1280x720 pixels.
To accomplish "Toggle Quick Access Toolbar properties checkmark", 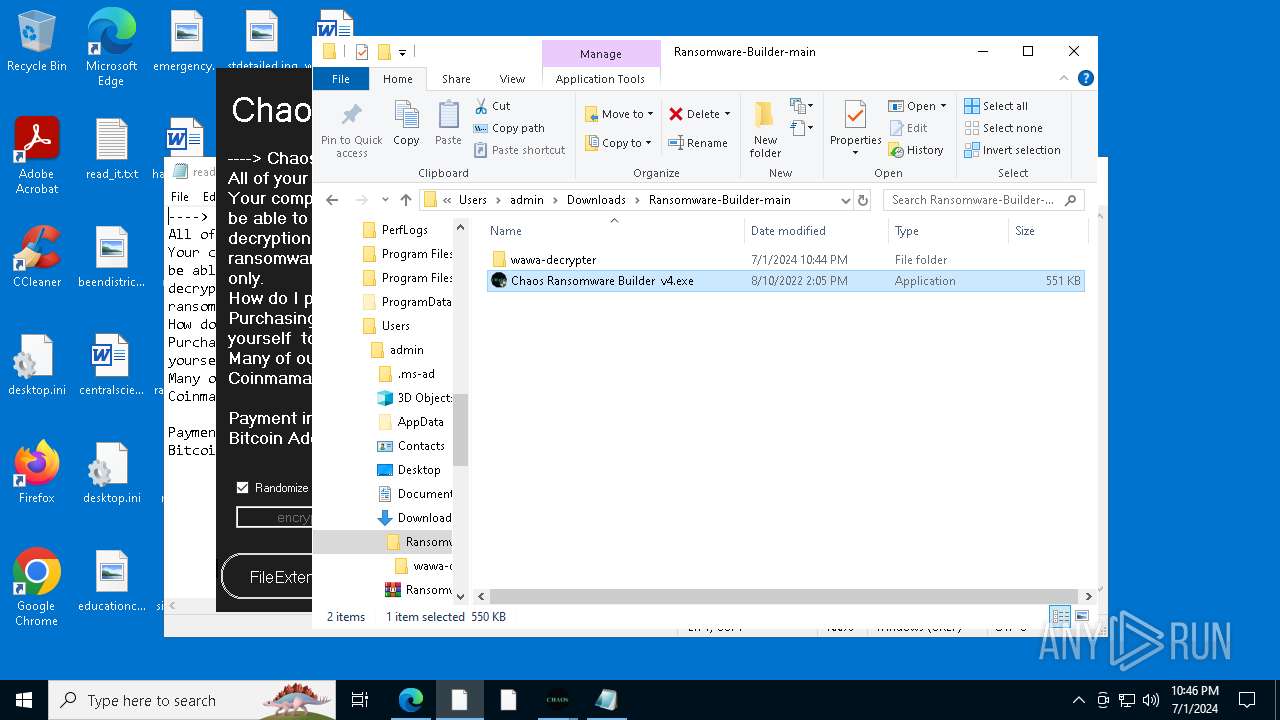I will click(361, 52).
